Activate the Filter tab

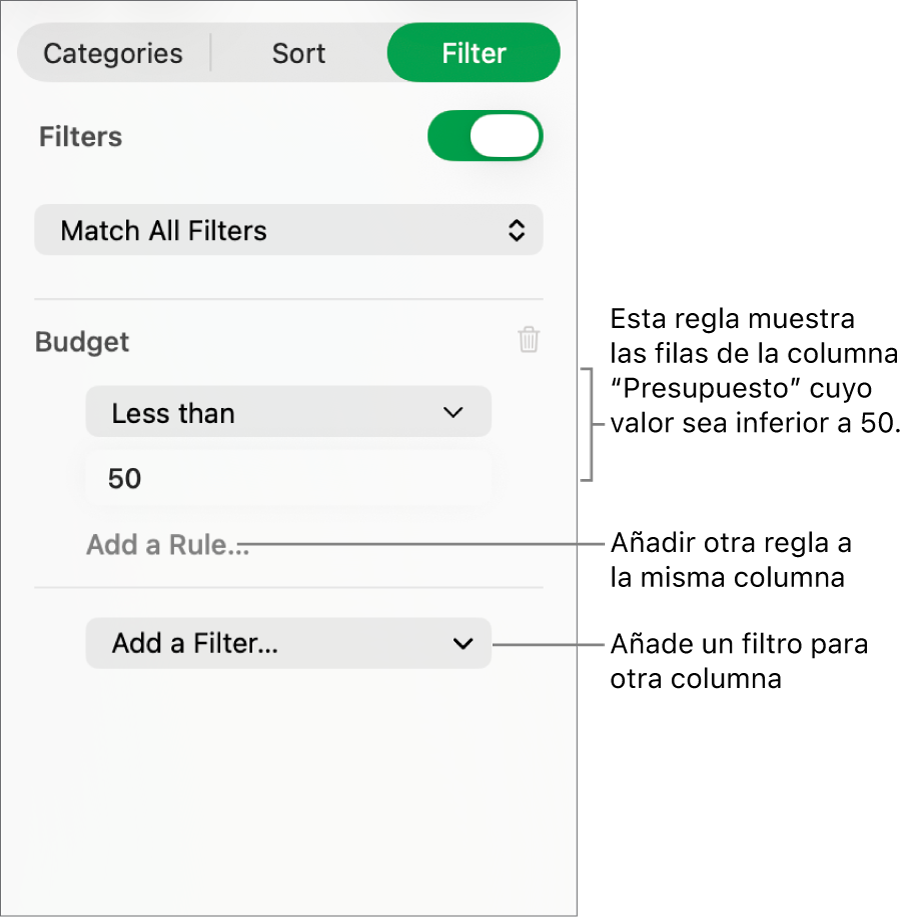click(x=473, y=53)
